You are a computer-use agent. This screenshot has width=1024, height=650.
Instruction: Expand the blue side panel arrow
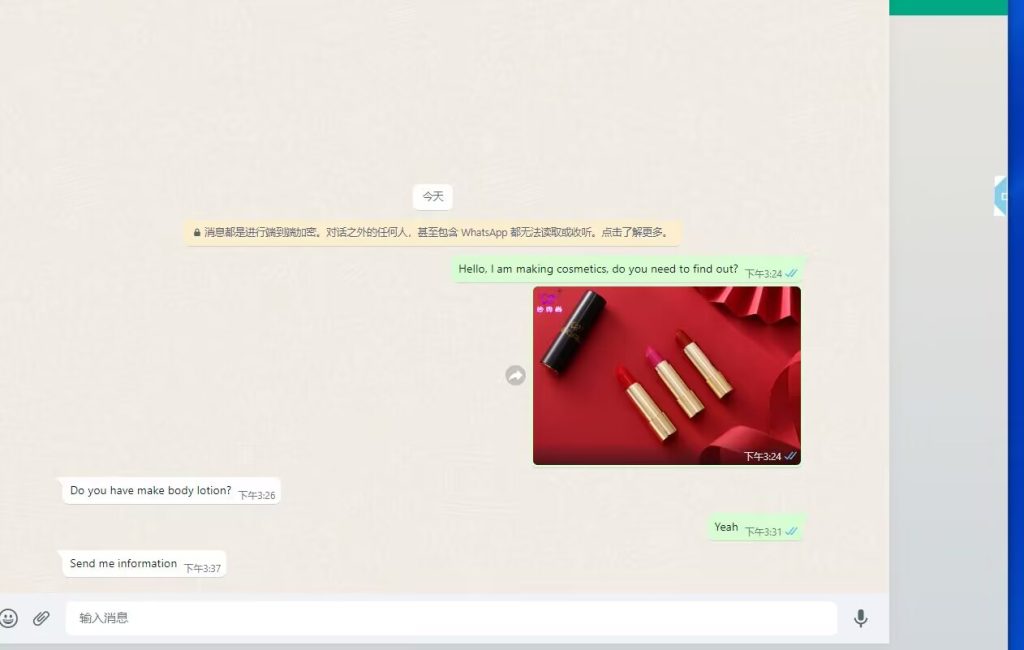1001,196
